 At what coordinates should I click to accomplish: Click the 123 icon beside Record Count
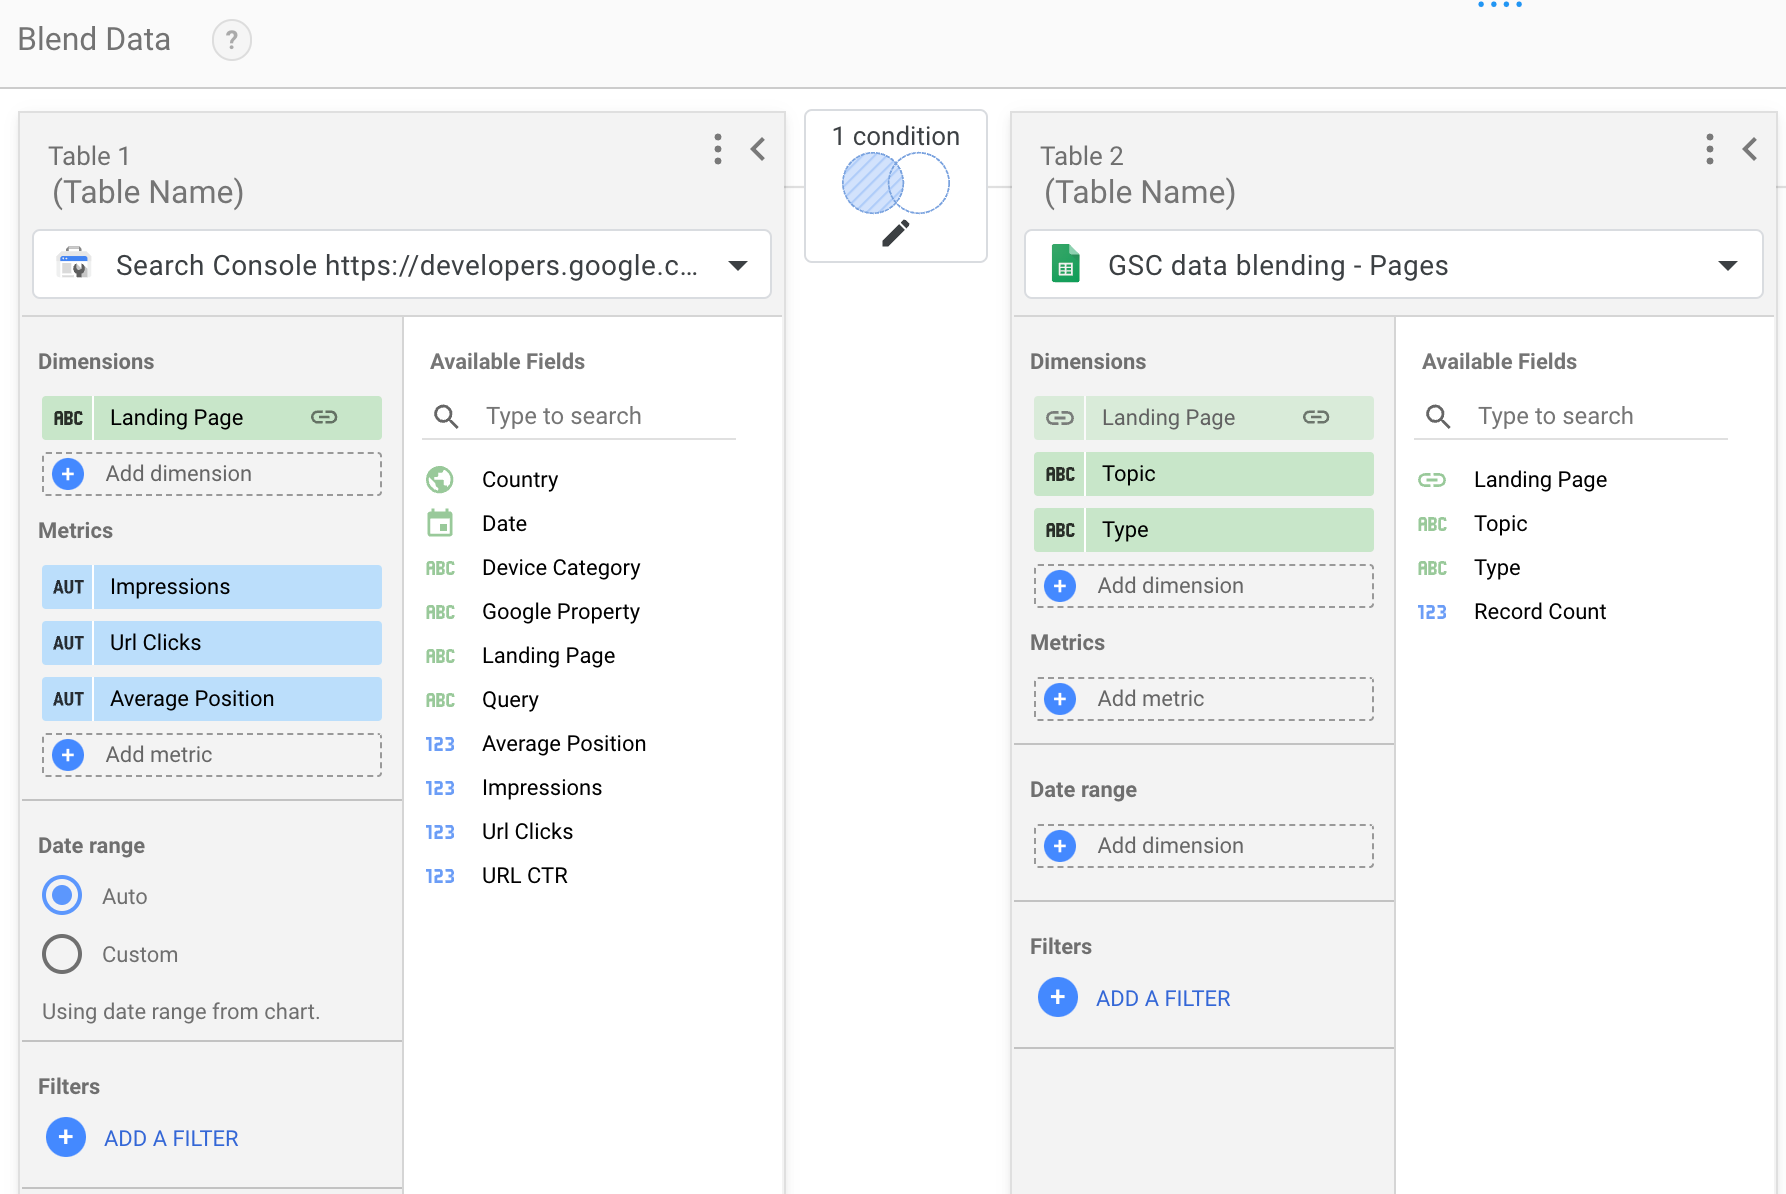tap(1432, 611)
